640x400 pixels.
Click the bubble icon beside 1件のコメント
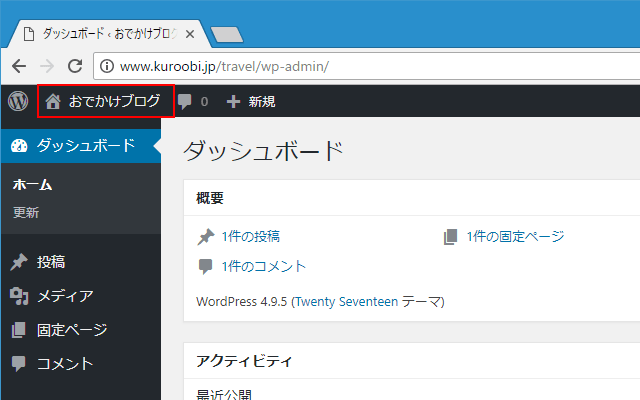click(x=205, y=267)
